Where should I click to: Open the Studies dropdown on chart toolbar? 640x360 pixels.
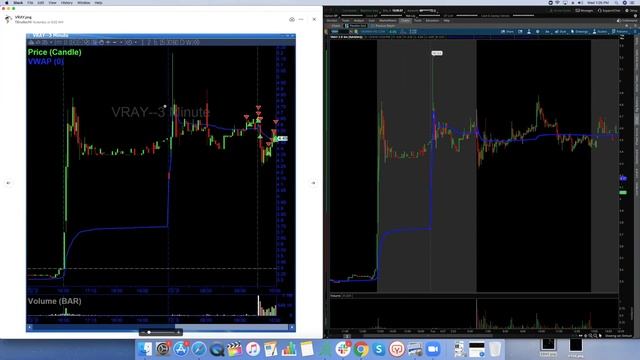point(600,31)
